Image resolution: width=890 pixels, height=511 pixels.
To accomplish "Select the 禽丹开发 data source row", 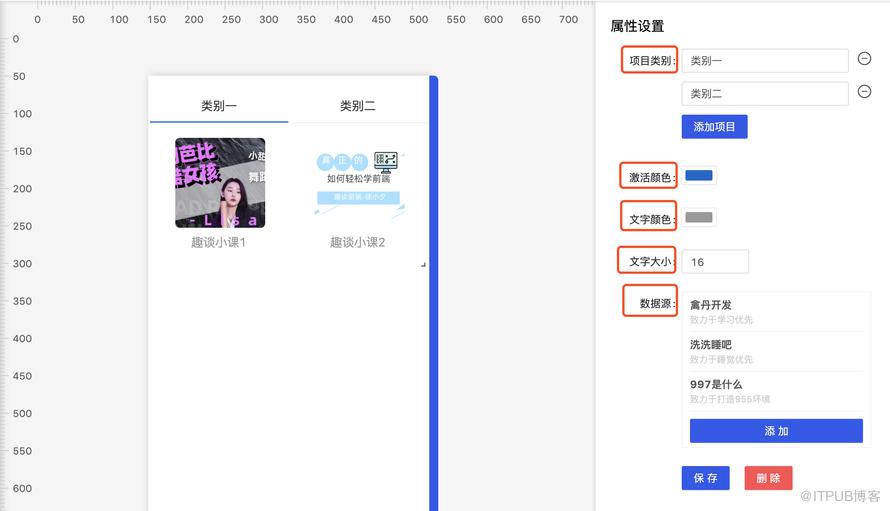I will 776,312.
